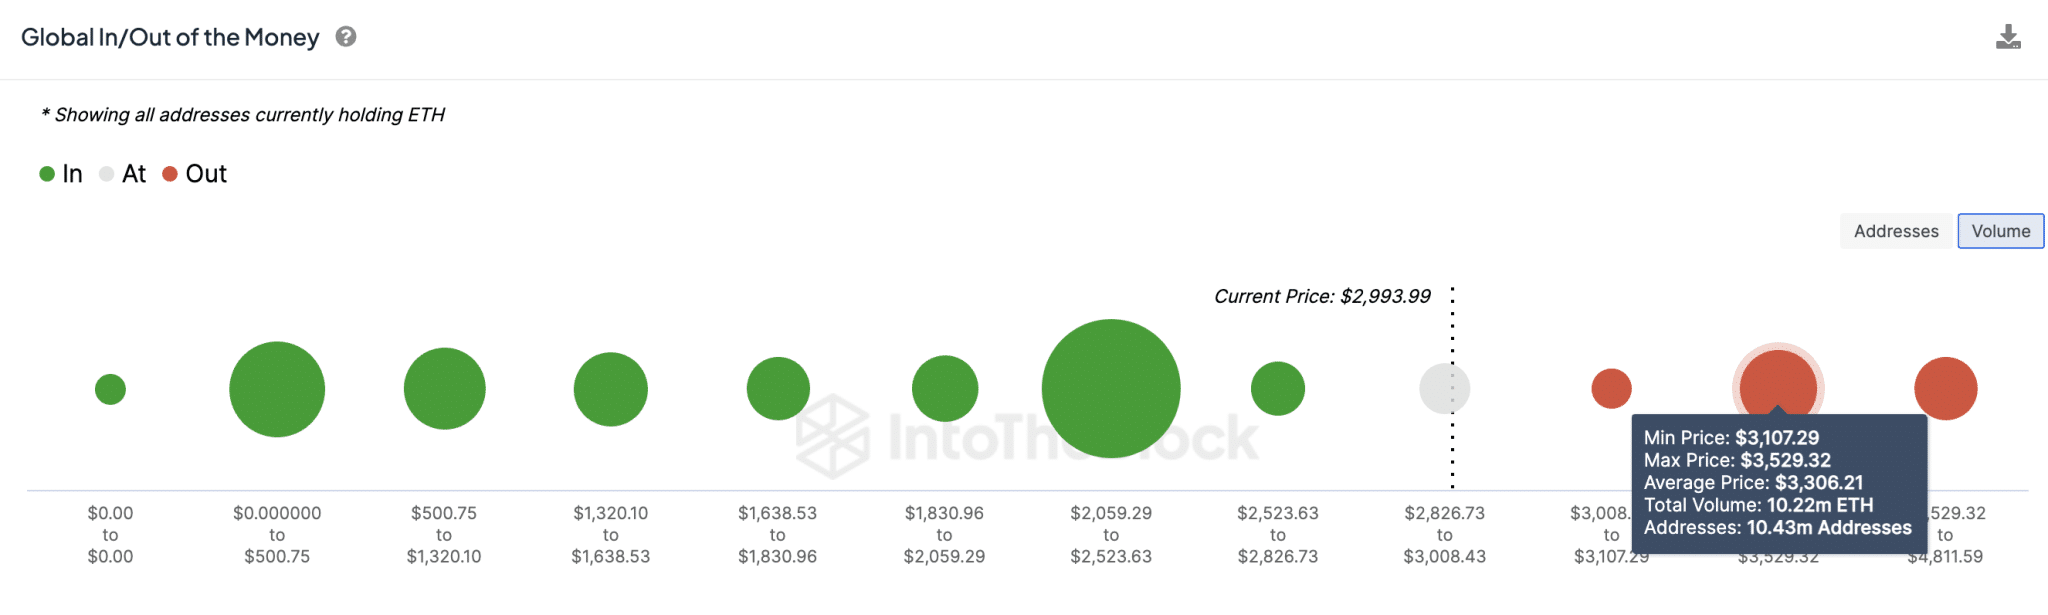Click the small red bubble near $3,008
2048x615 pixels.
(1611, 389)
